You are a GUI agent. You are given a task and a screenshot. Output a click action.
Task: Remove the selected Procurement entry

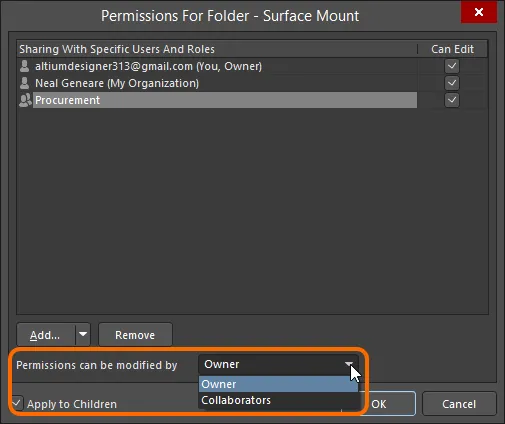(x=135, y=334)
